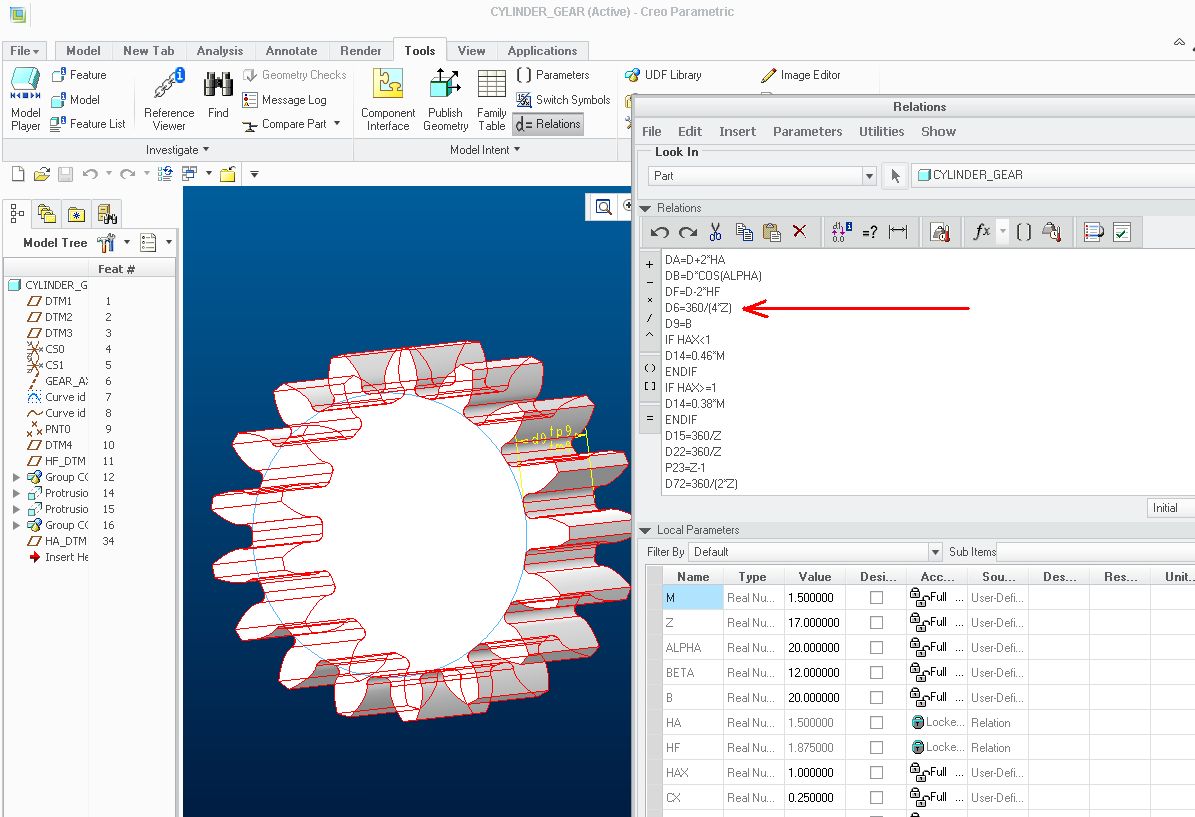Click Switch Symbols in the ribbon
1195x817 pixels.
coord(563,100)
